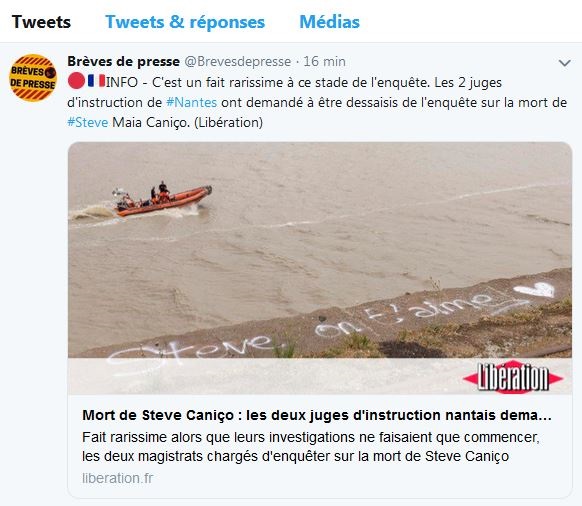This screenshot has width=582, height=506.
Task: Click the @Brevesdepresse handle
Action: click(238, 61)
